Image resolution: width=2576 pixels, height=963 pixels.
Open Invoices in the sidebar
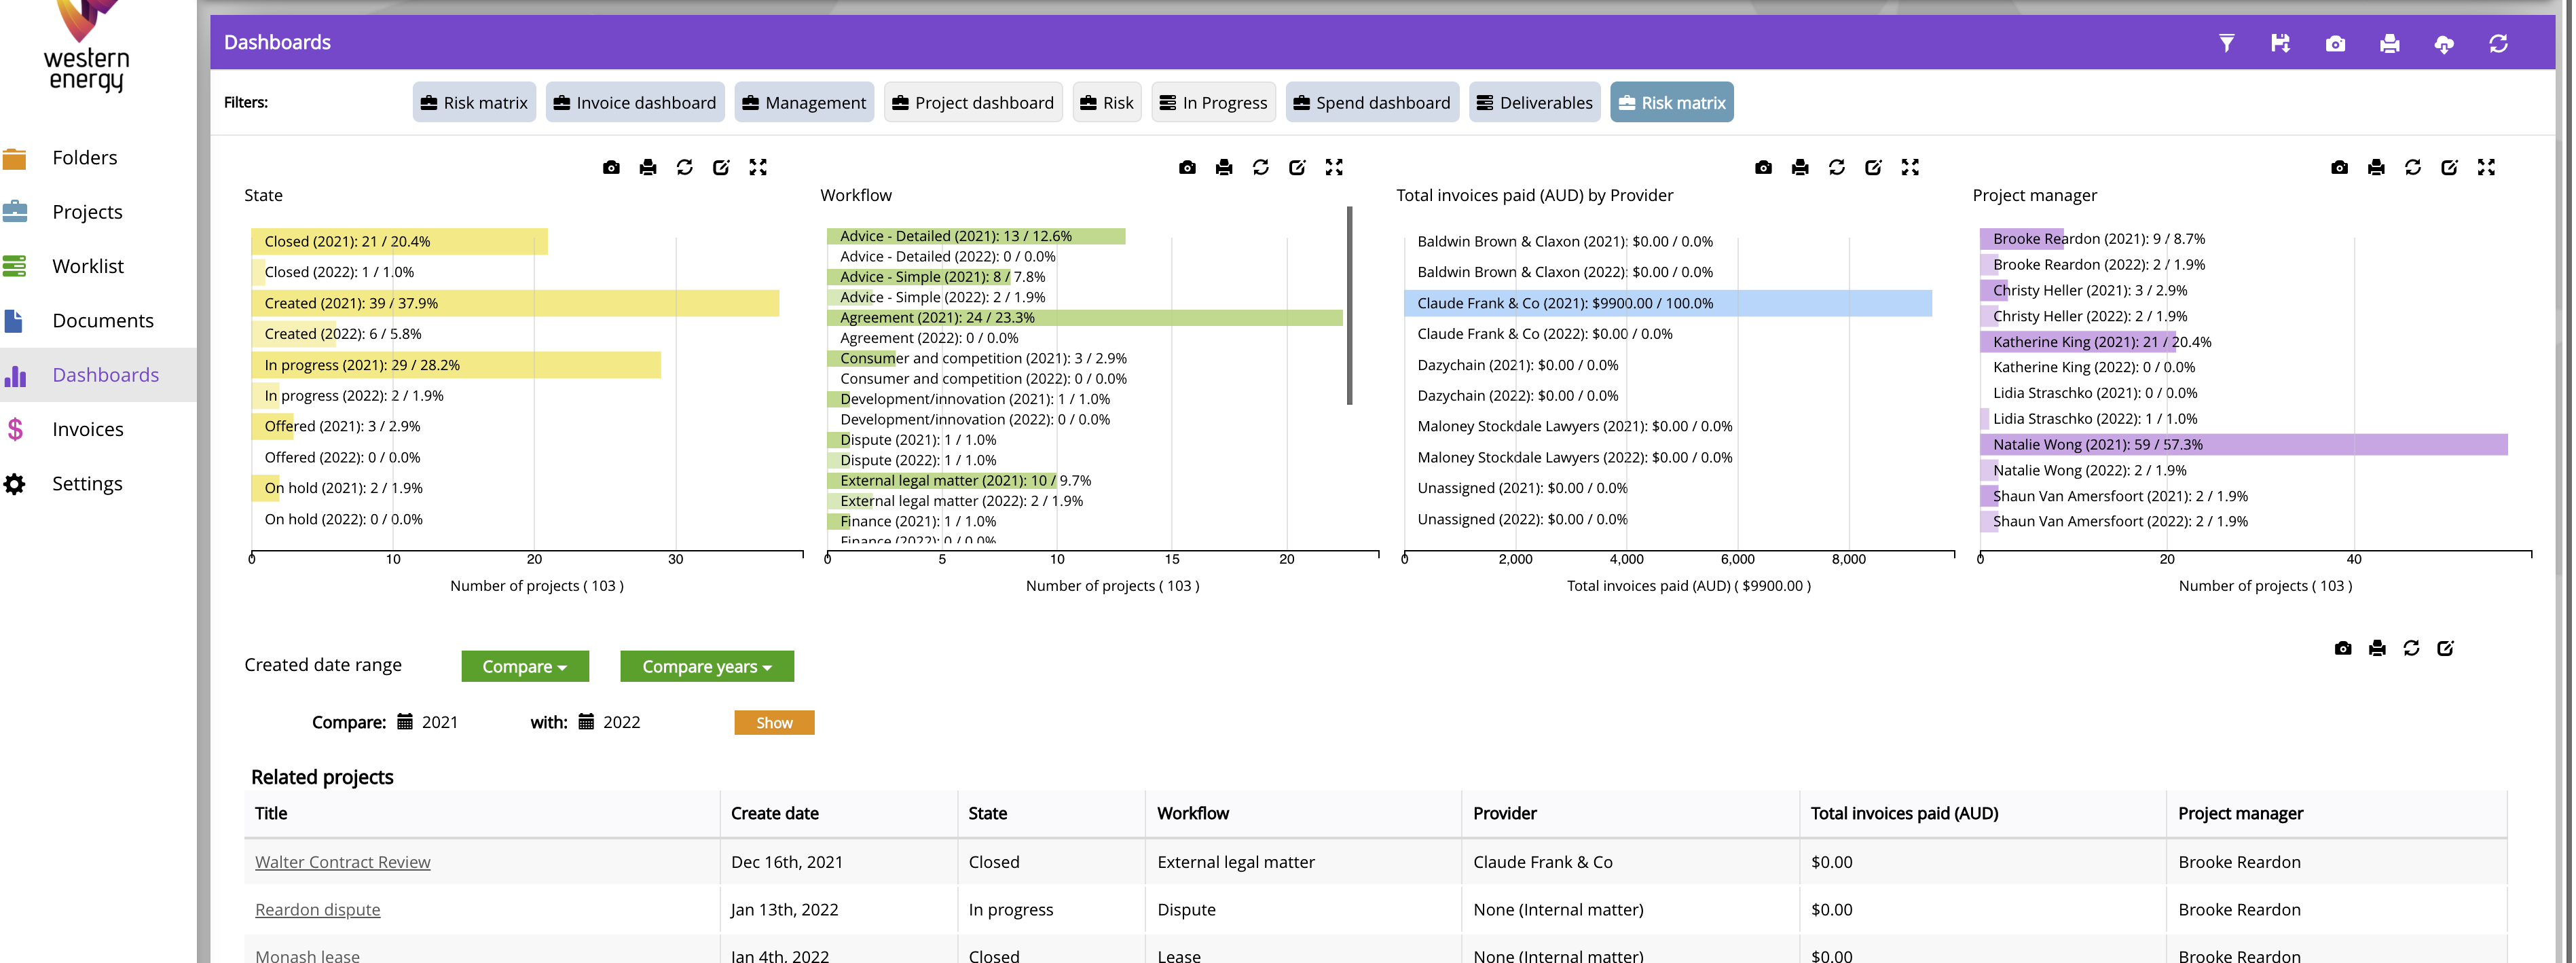point(88,429)
